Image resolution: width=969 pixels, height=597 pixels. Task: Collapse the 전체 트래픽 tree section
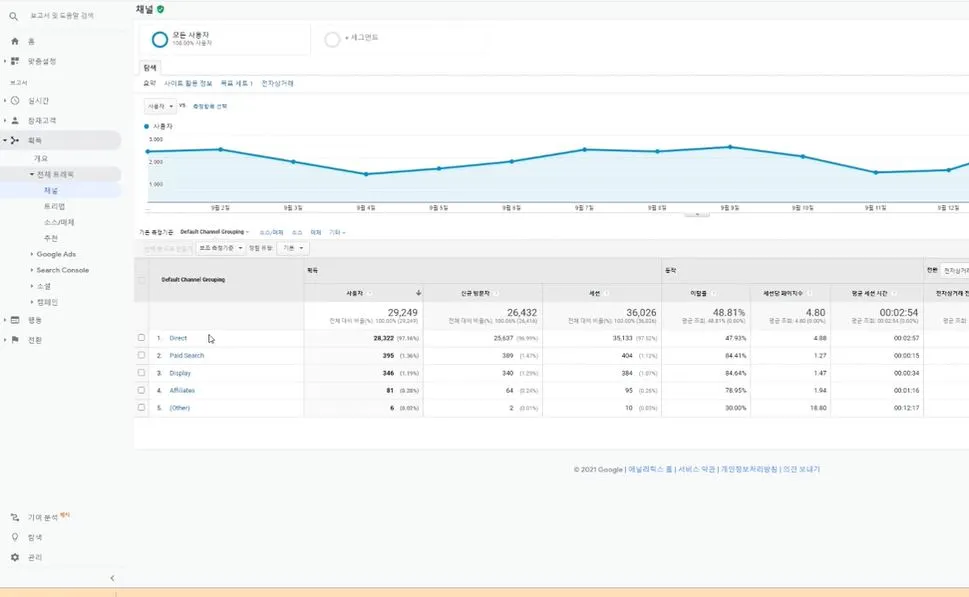coord(32,174)
